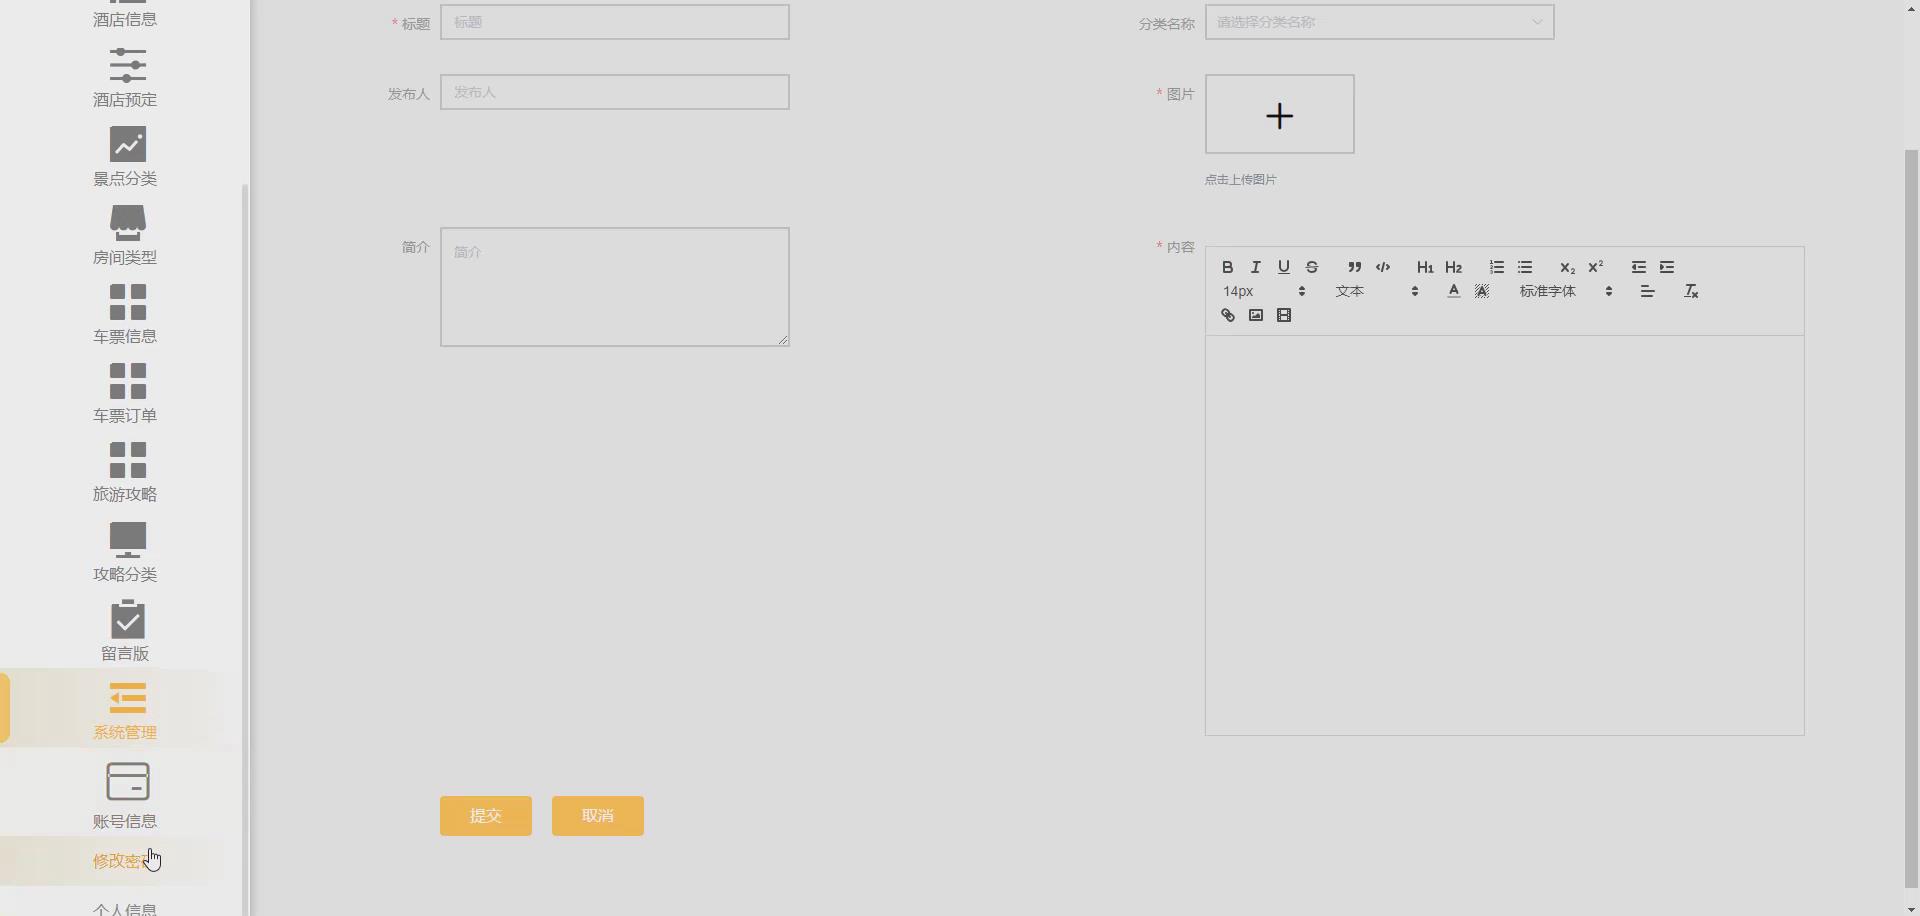The image size is (1920, 916).
Task: Open 攻略分类 in sidebar
Action: tap(125, 553)
